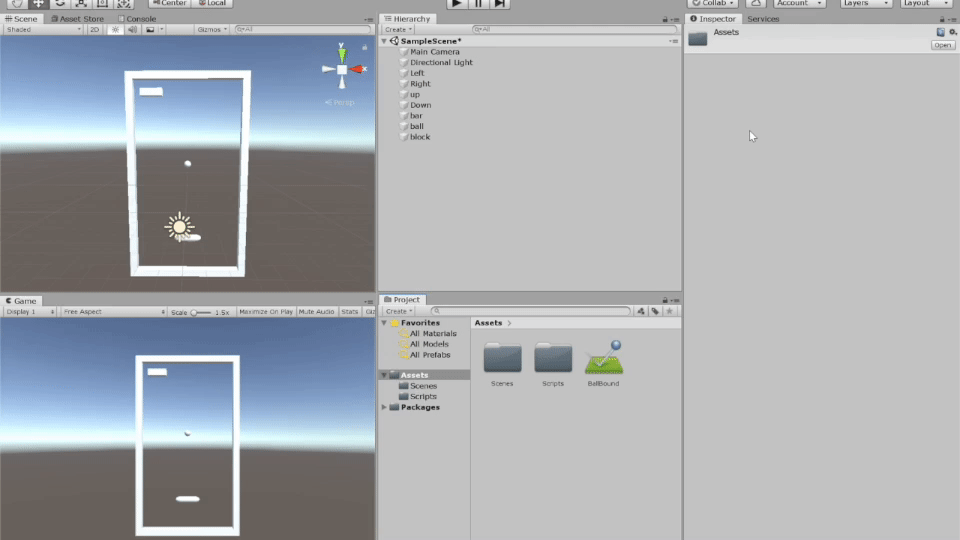Switch to the Console tab
Viewport: 960px width, 540px height.
pyautogui.click(x=137, y=19)
